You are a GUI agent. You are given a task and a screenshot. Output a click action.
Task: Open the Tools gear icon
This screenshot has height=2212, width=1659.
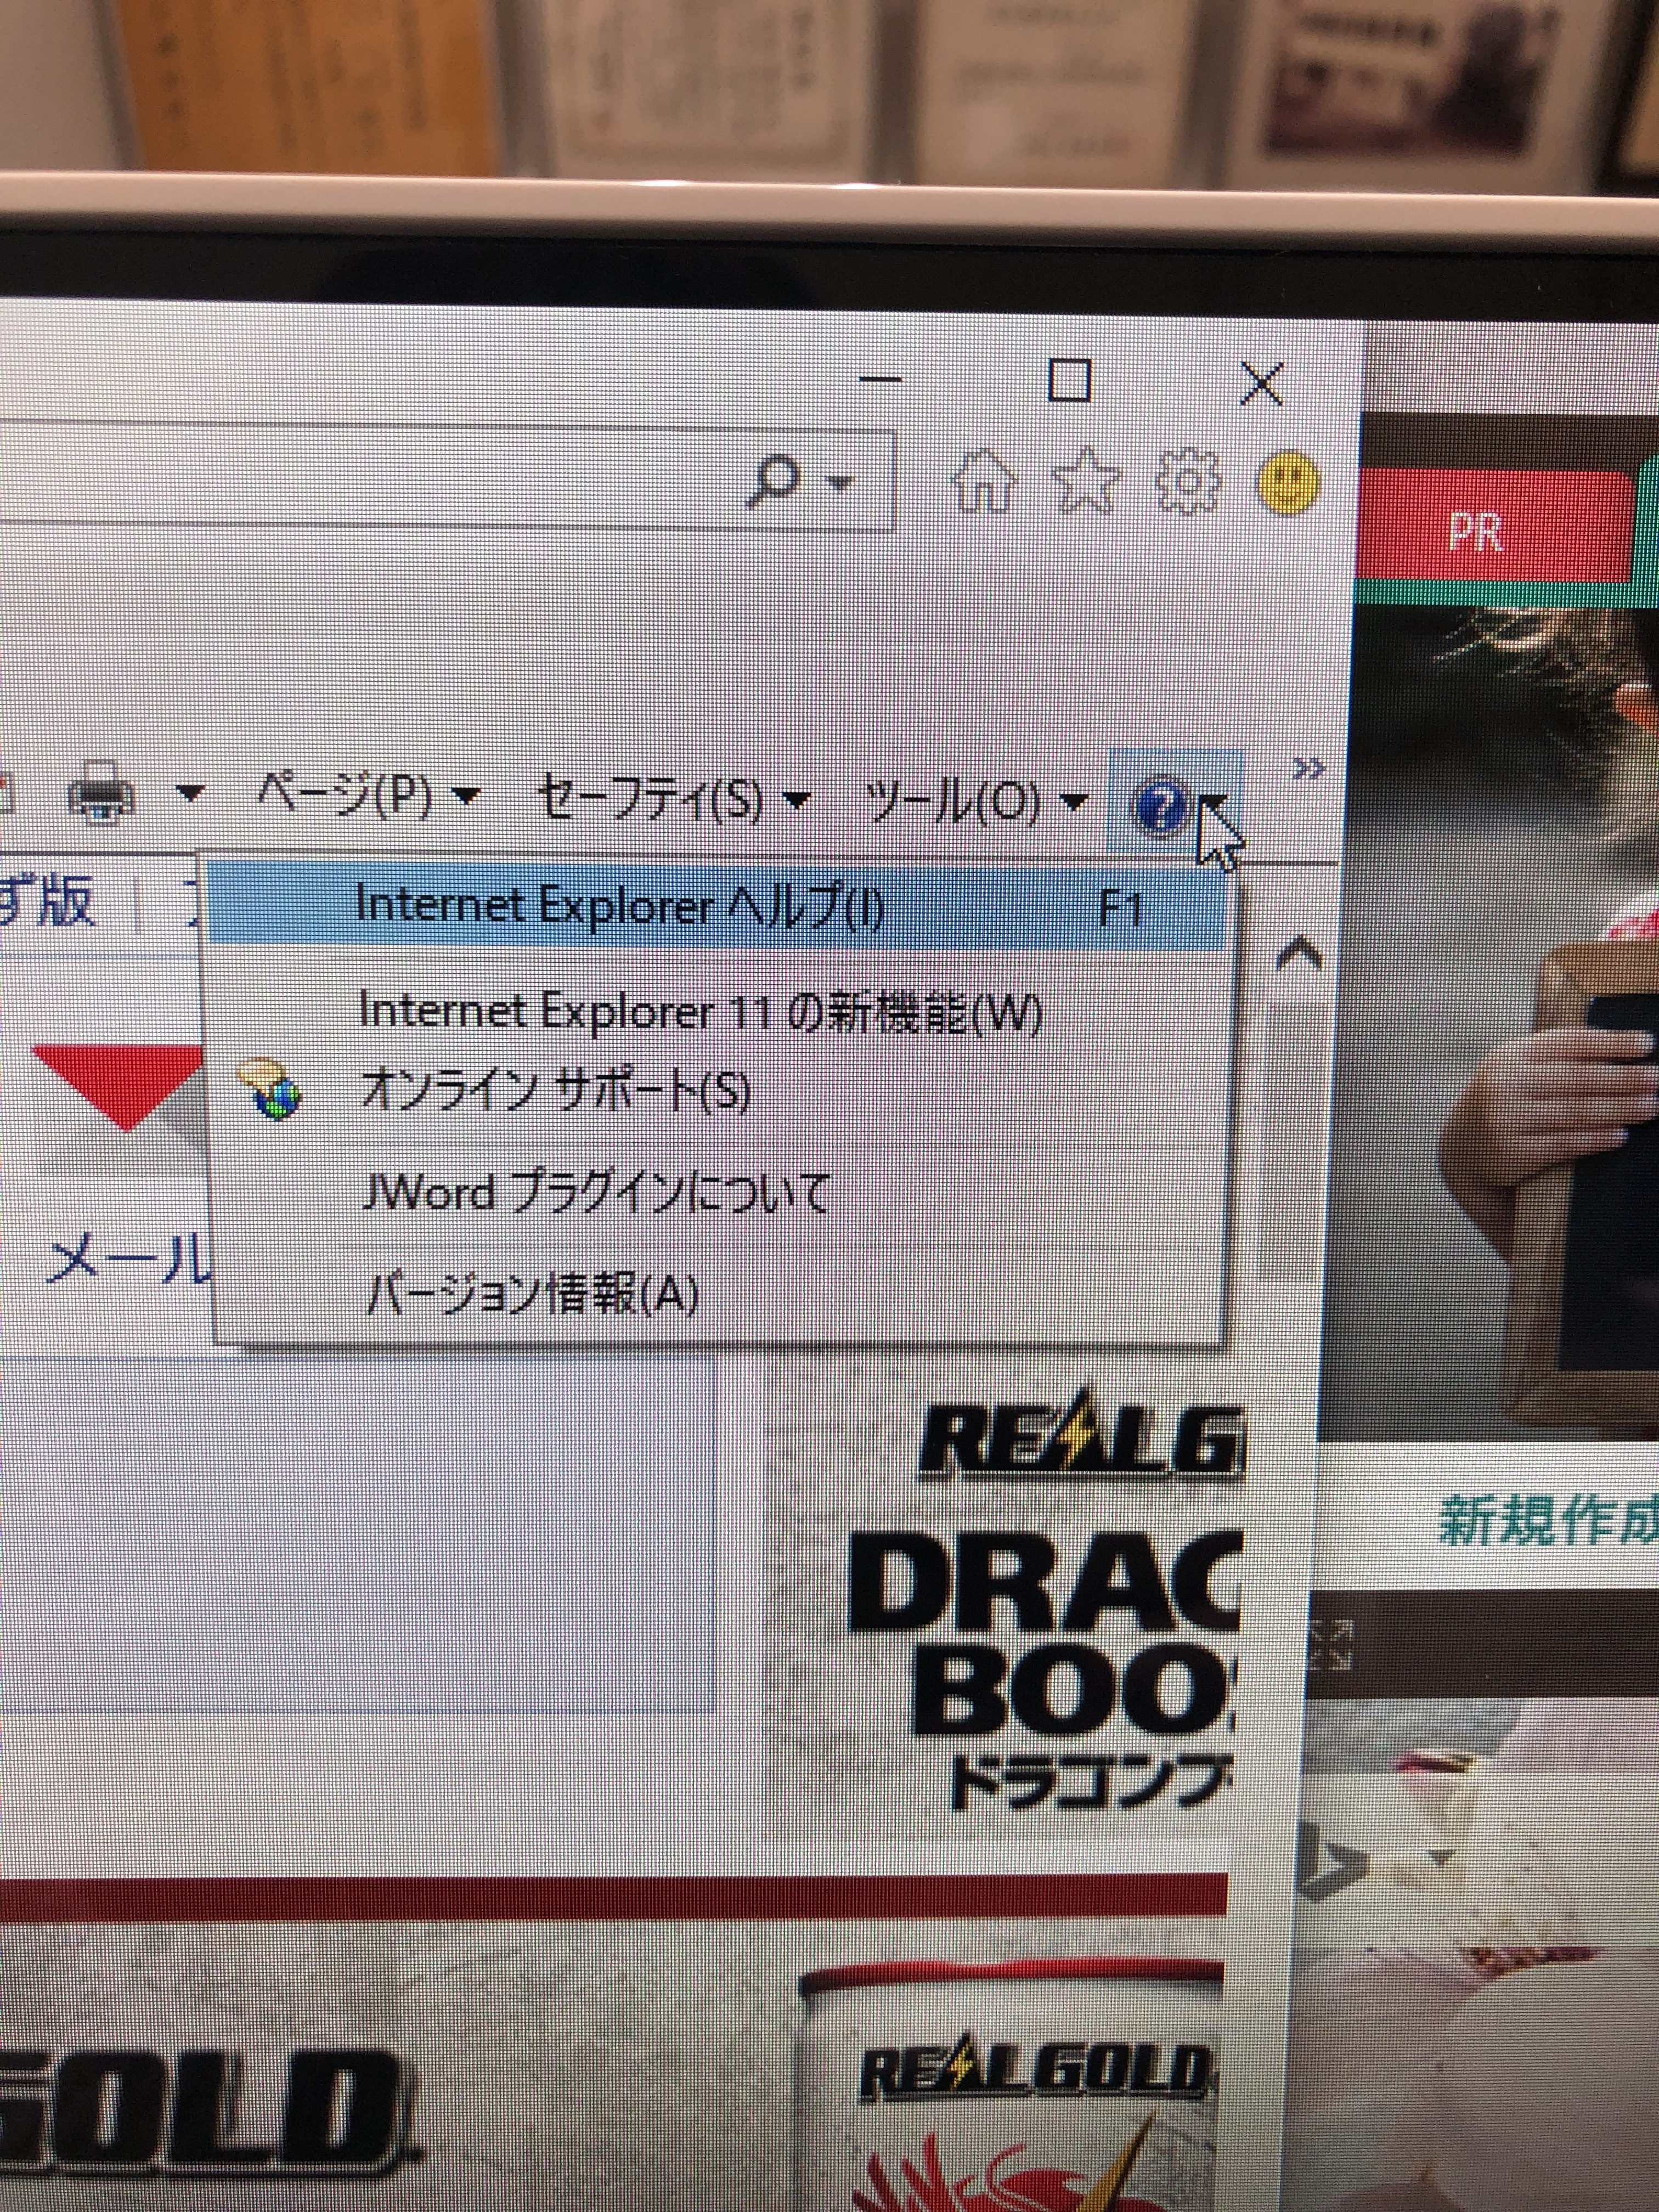coord(1188,482)
